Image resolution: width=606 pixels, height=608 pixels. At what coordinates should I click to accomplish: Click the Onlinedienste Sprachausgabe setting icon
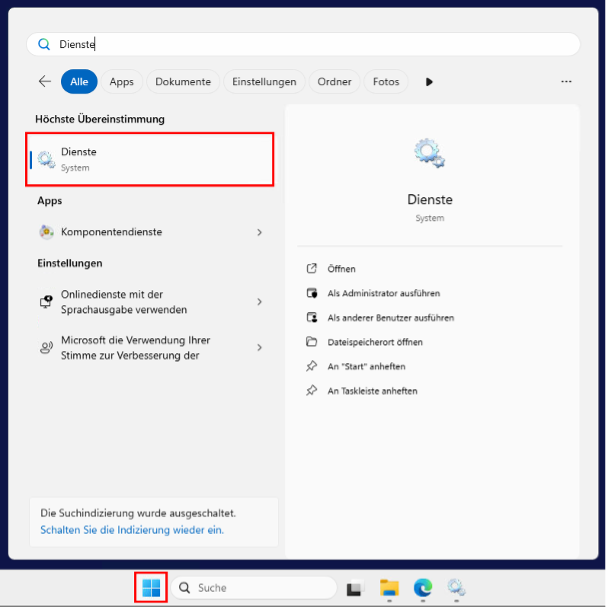tap(46, 302)
